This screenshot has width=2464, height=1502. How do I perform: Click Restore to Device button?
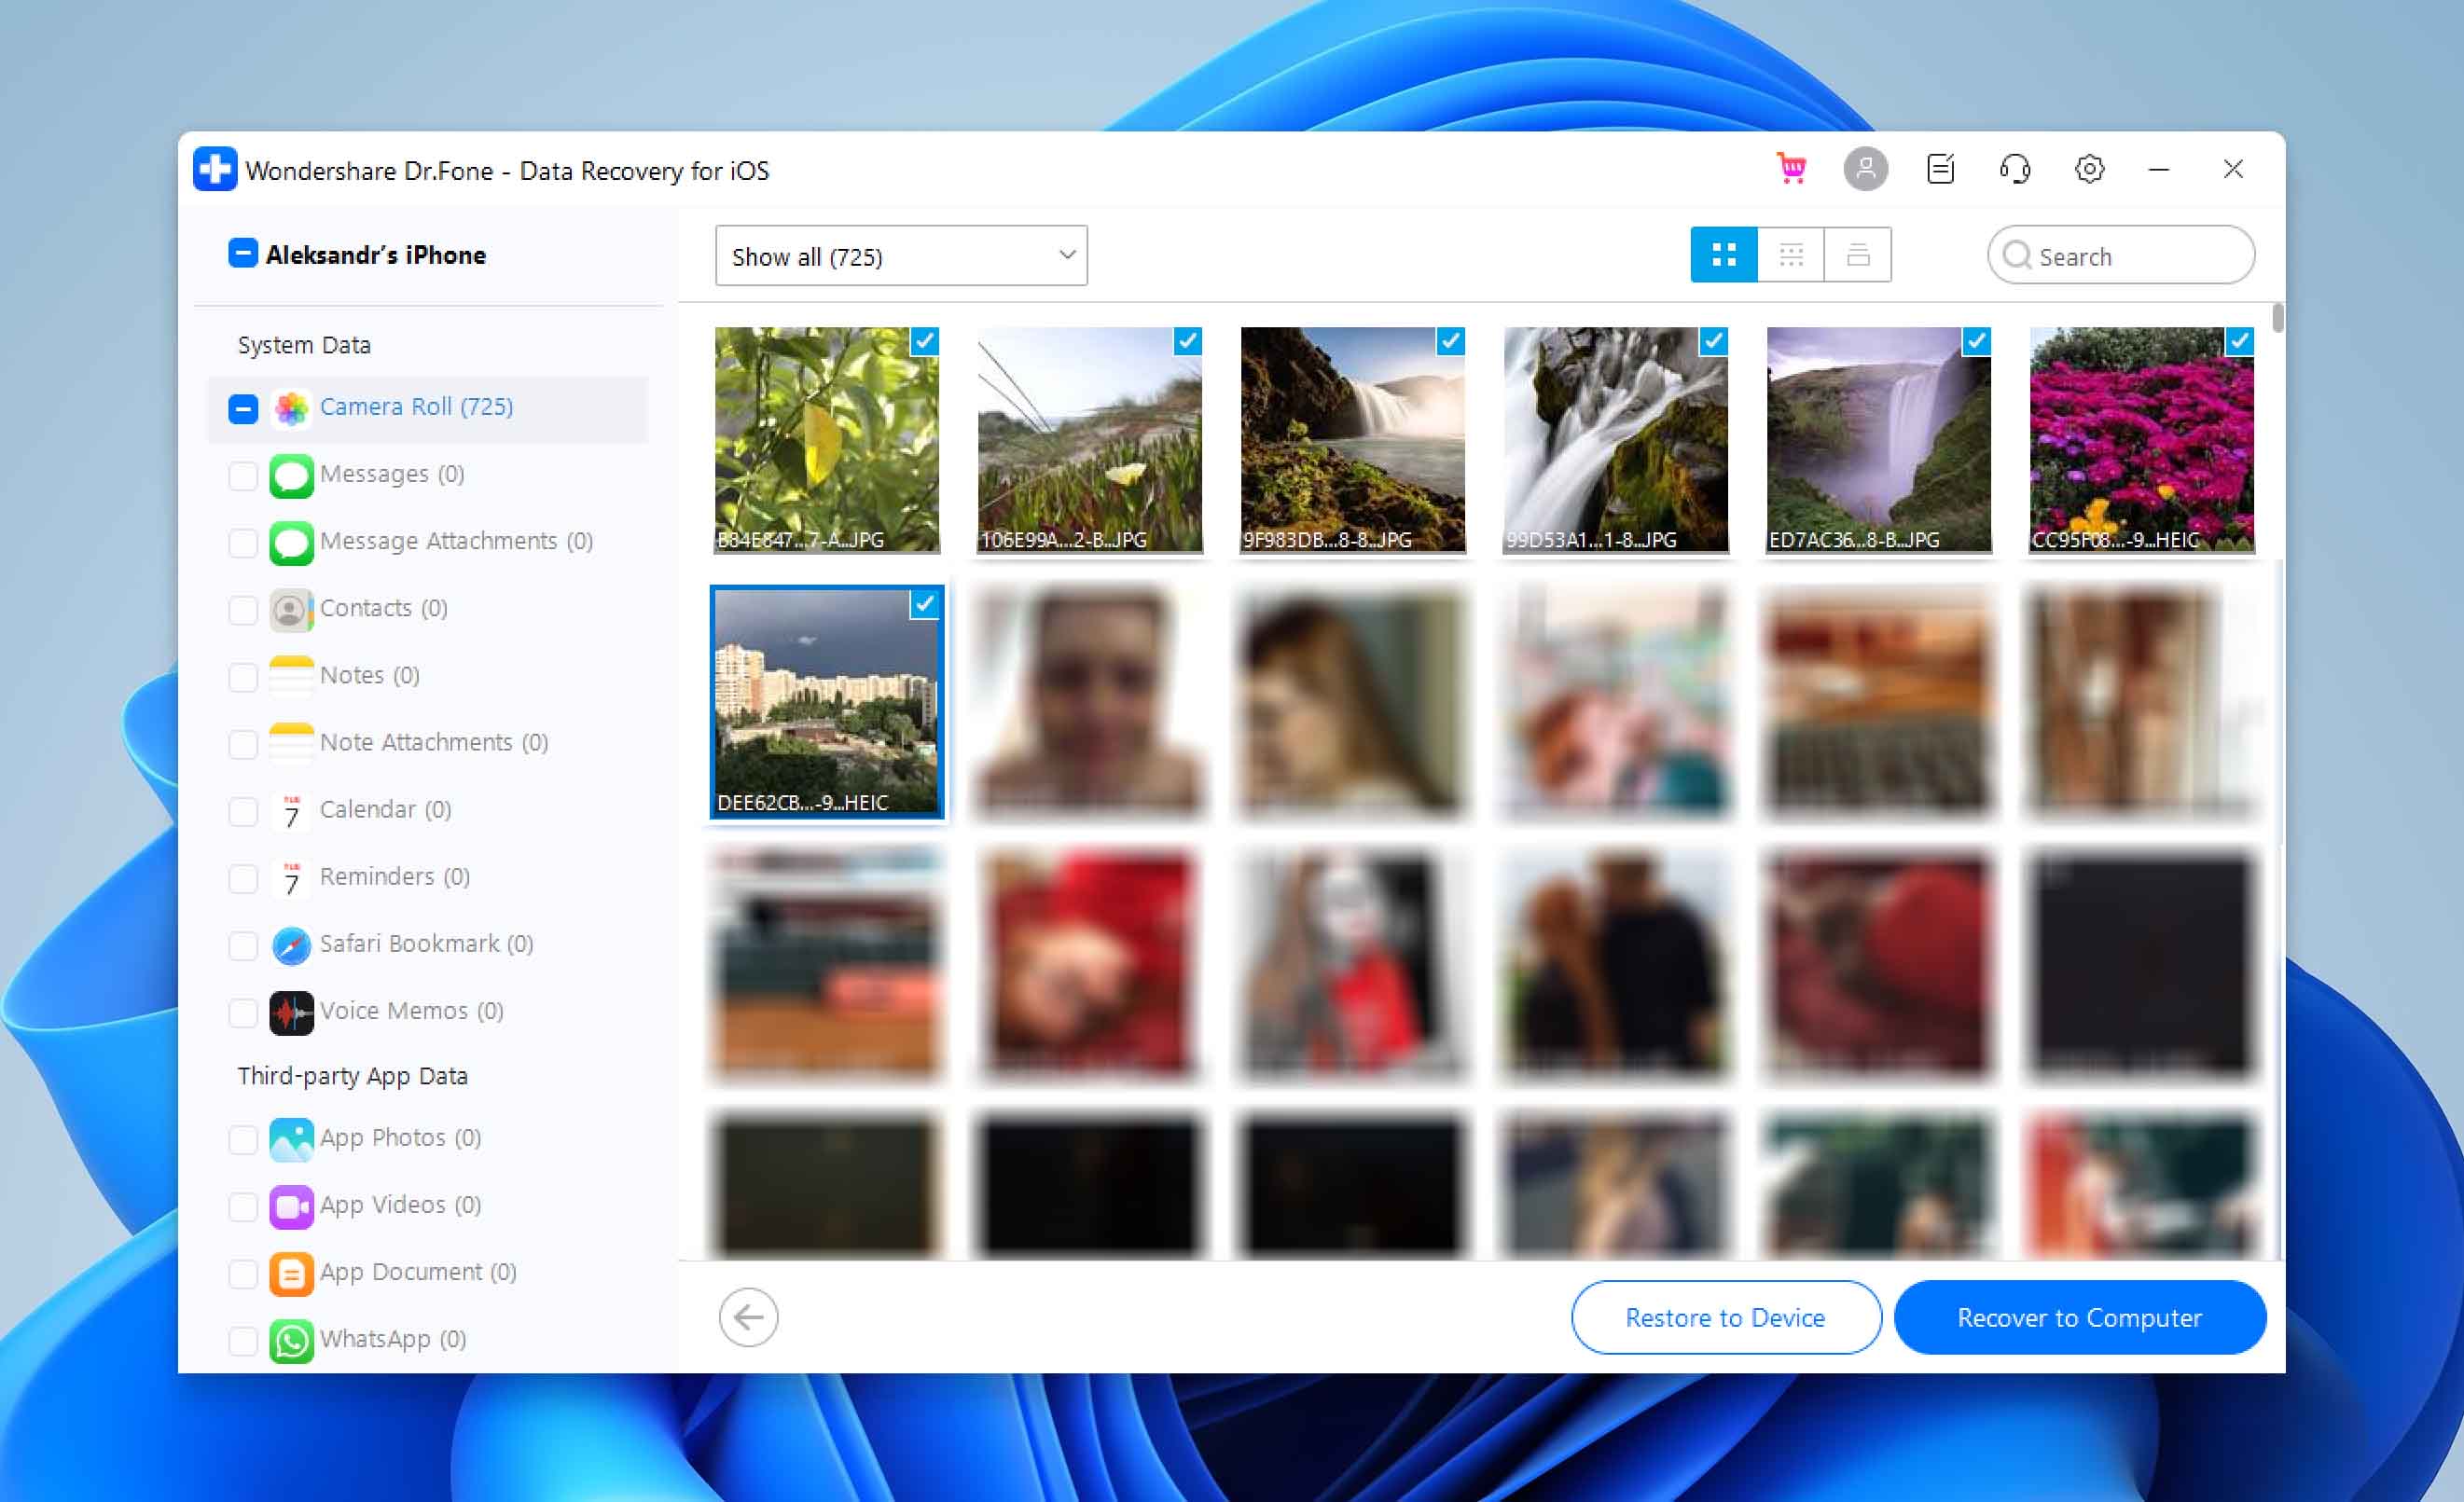click(x=1725, y=1317)
